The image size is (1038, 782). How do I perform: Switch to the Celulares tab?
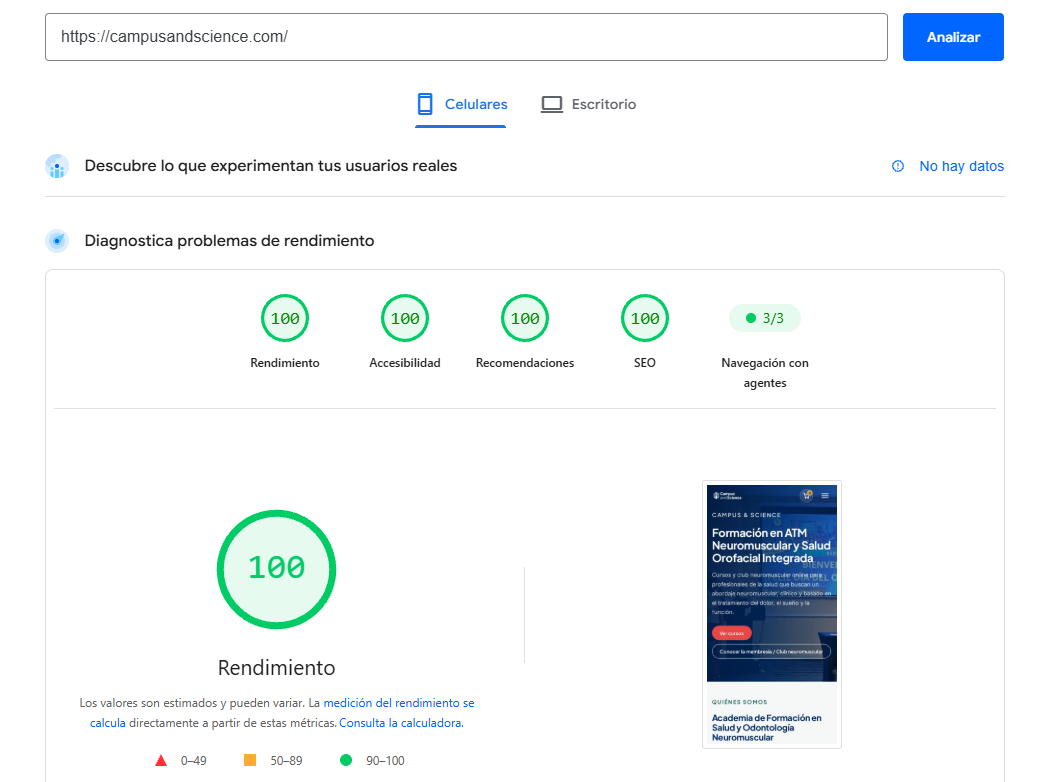coord(461,105)
